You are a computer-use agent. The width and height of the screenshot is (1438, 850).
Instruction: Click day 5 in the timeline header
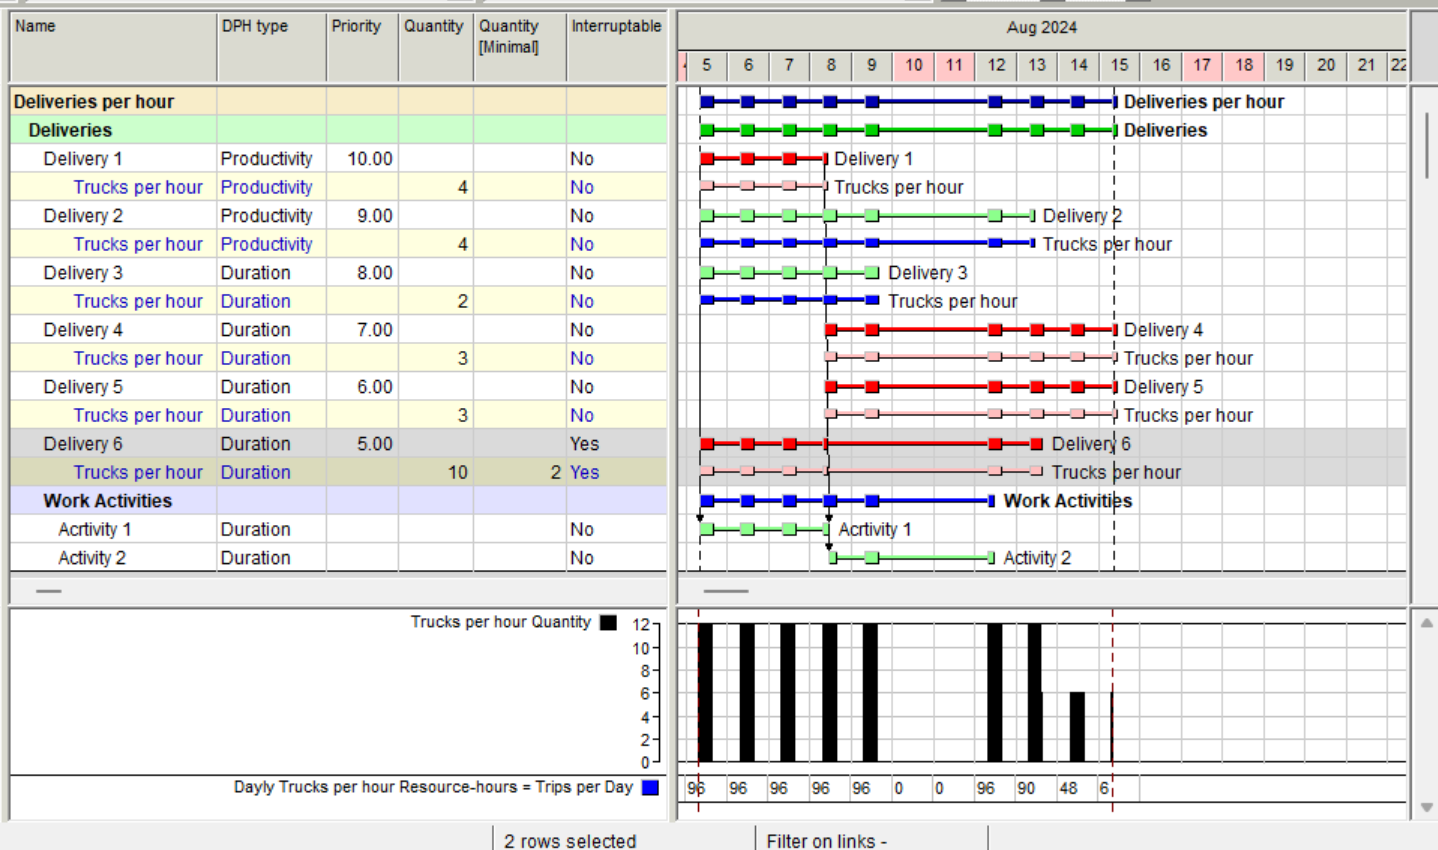[706, 65]
